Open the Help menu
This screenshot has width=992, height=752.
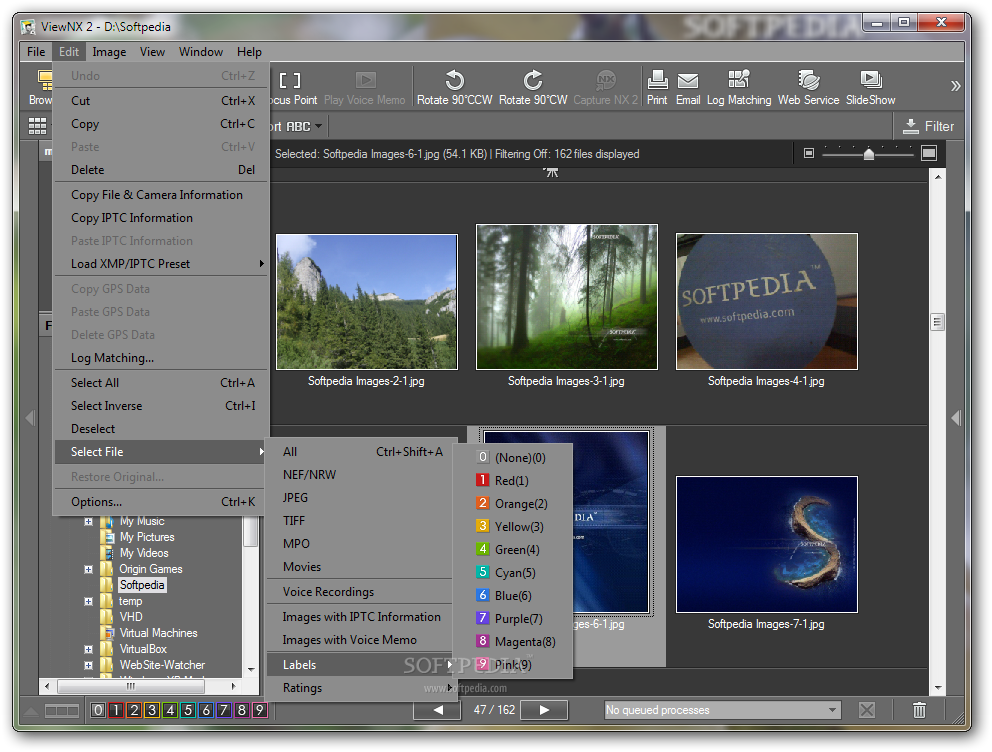pyautogui.click(x=249, y=52)
